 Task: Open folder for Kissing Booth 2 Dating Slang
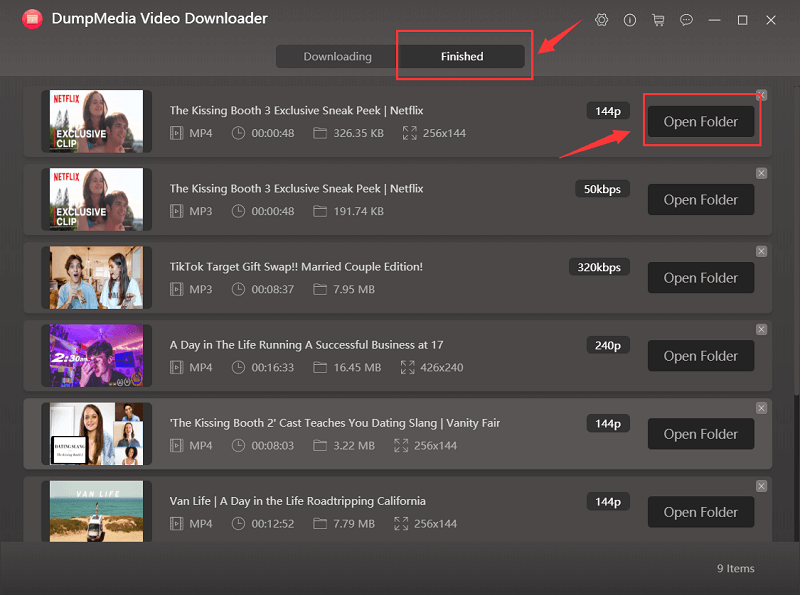[x=700, y=434]
